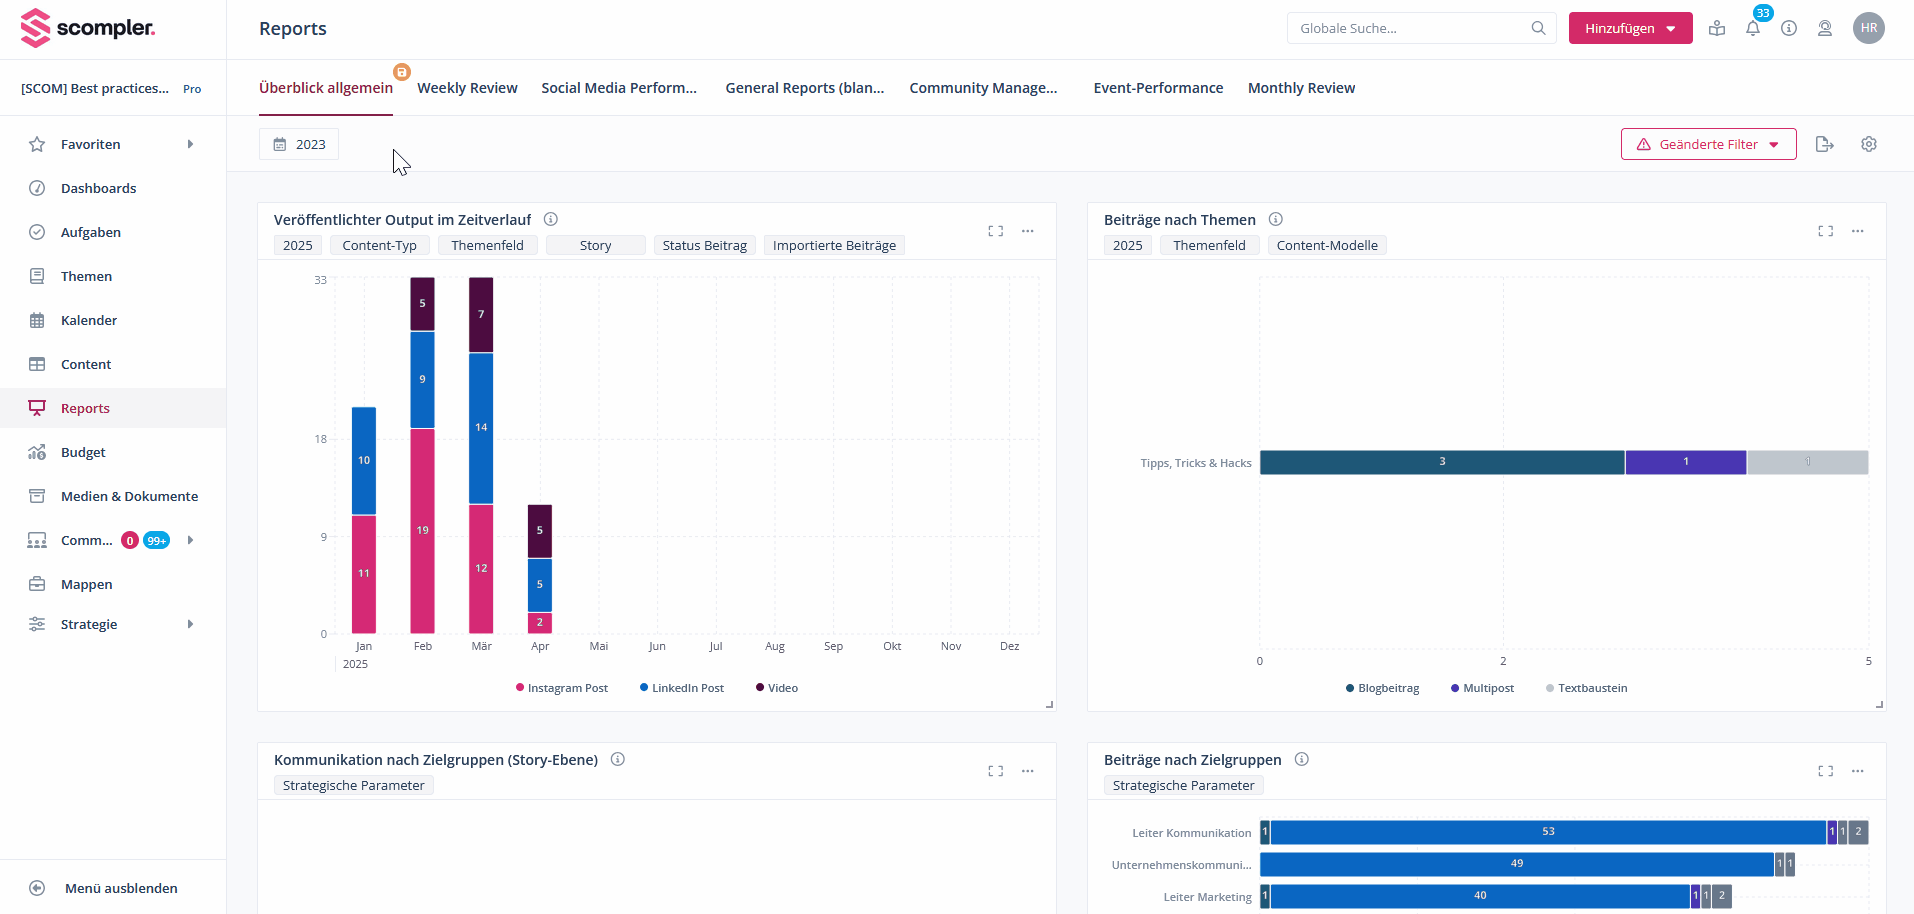
Task: Click the Globale Suche search field
Action: [x=1410, y=28]
